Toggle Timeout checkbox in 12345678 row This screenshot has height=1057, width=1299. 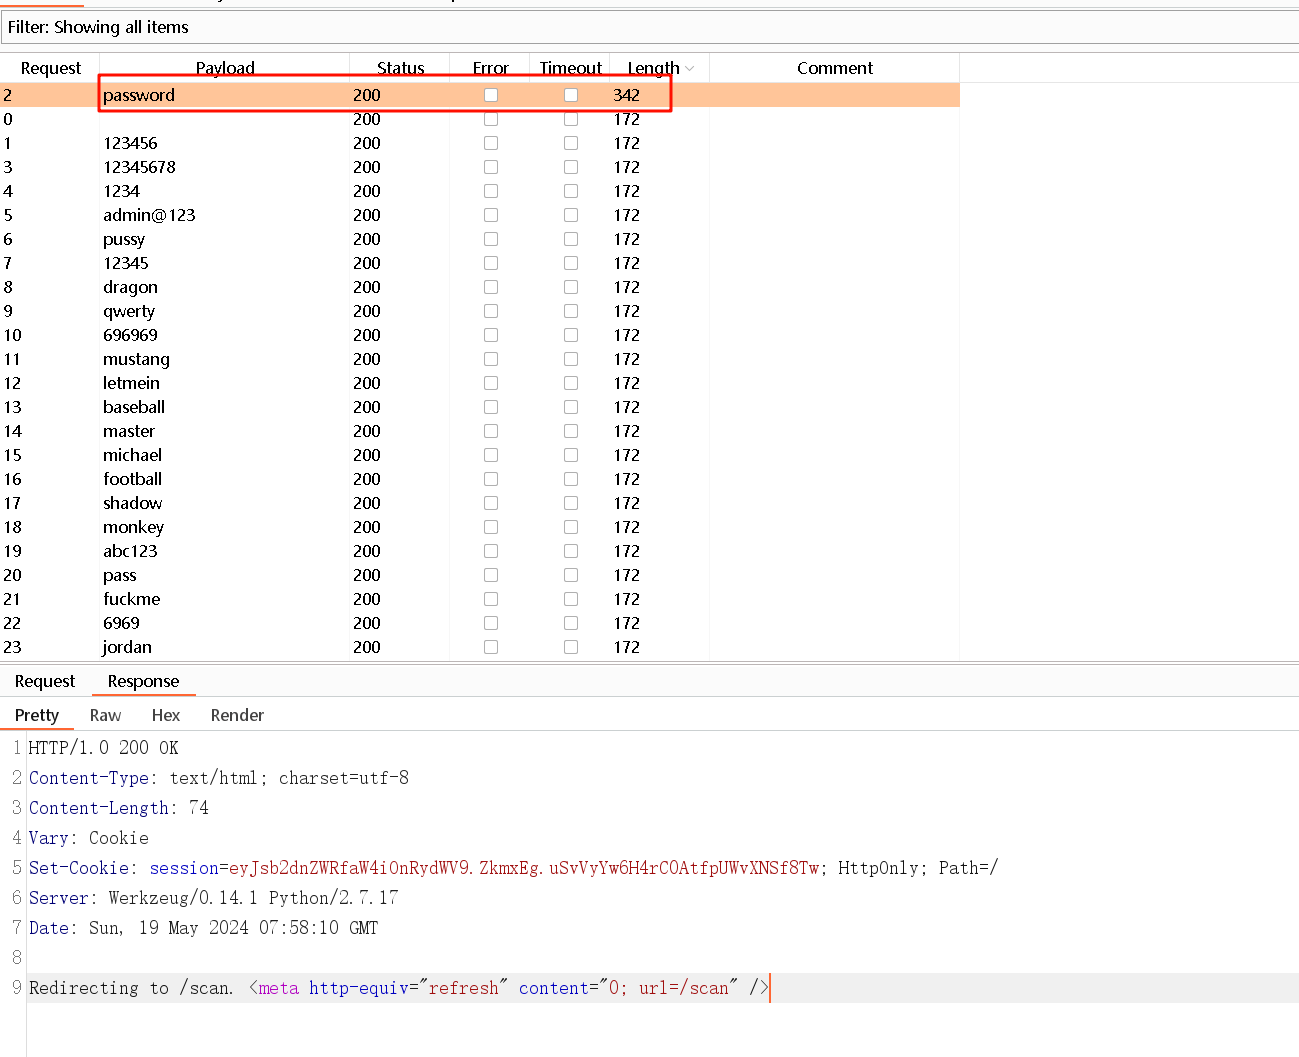pyautogui.click(x=571, y=167)
